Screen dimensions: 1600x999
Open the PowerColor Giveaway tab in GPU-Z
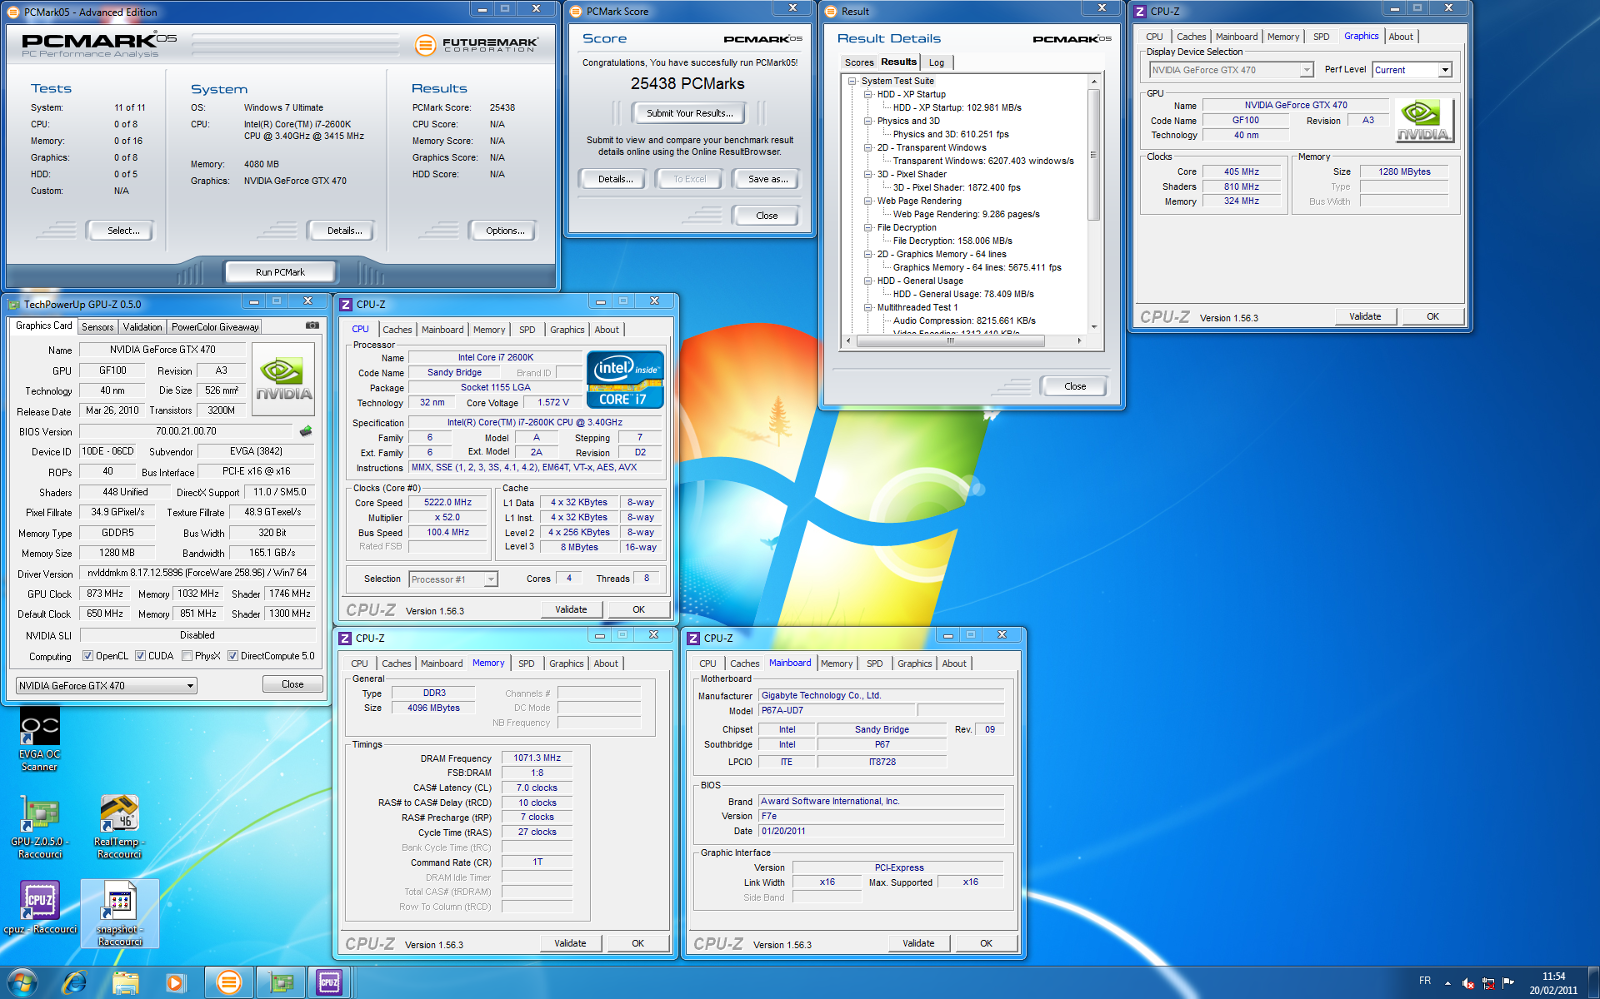point(215,327)
